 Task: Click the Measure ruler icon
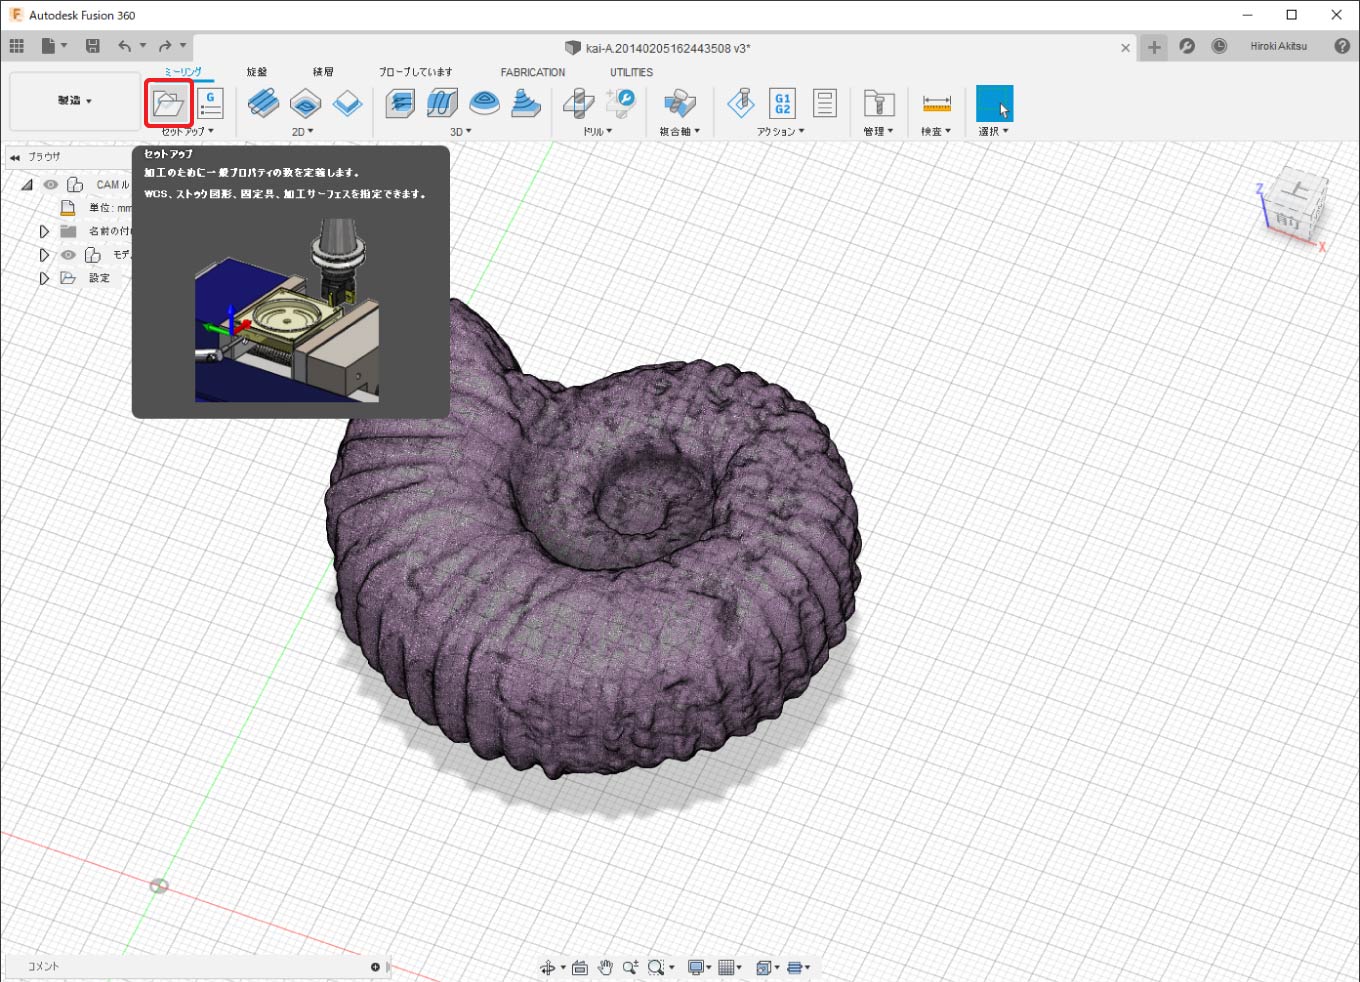936,103
